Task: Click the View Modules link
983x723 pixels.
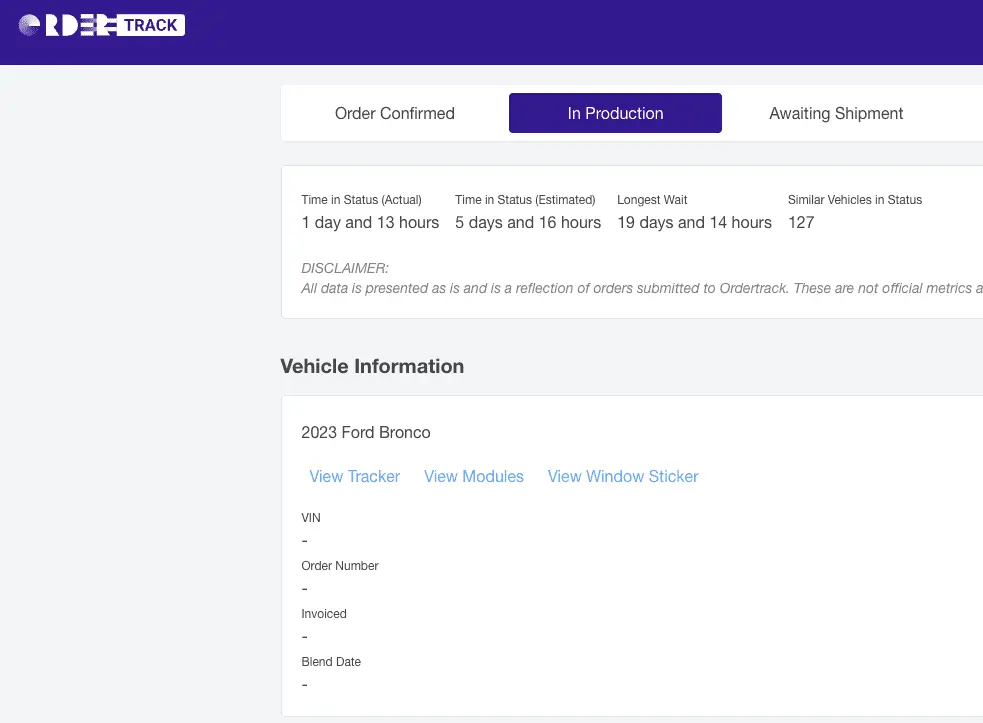Action: 473,476
